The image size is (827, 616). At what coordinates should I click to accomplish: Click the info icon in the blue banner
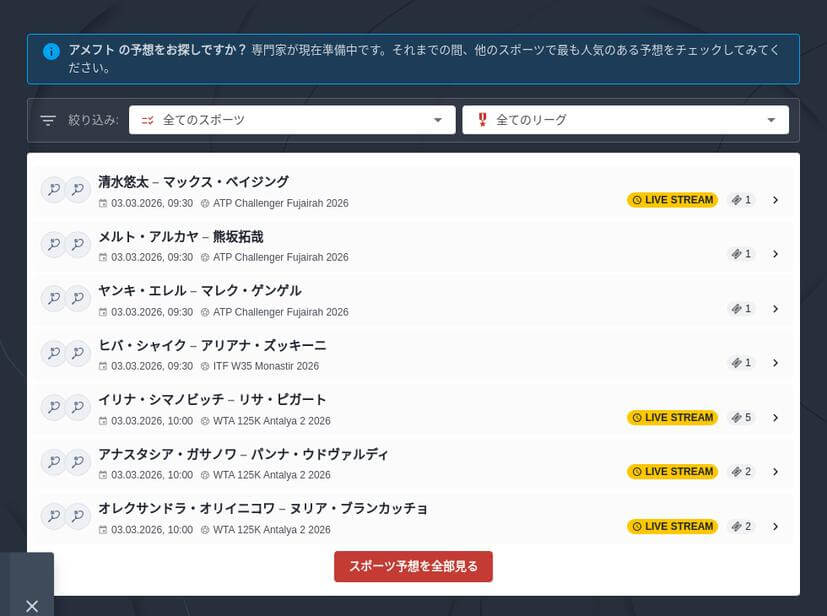coord(51,51)
